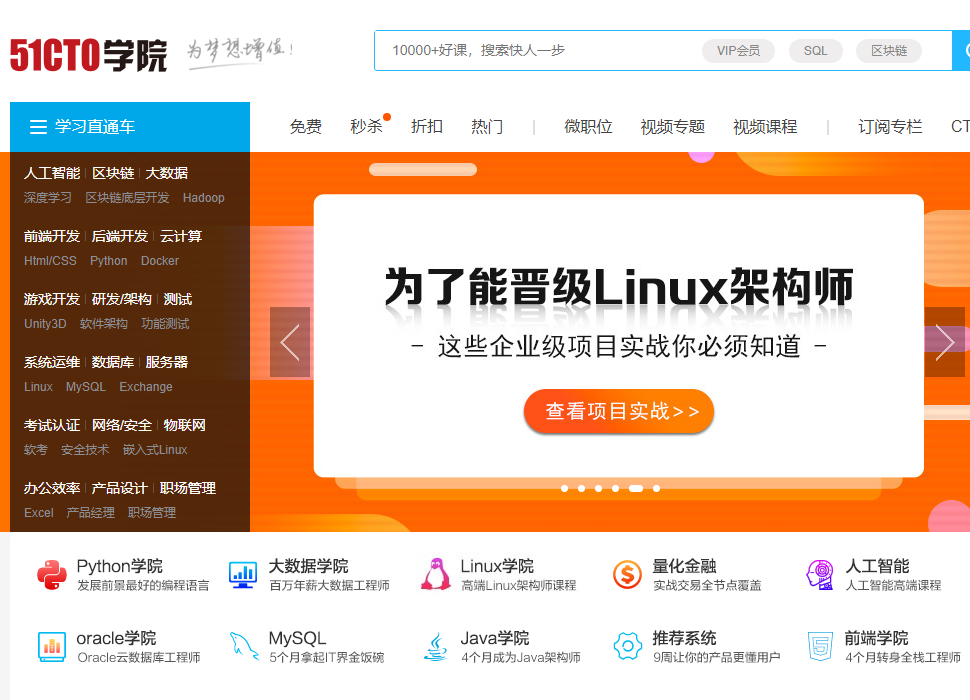Image resolution: width=970 pixels, height=700 pixels.
Task: Click the 量化金融 dollar coin icon
Action: coord(627,574)
